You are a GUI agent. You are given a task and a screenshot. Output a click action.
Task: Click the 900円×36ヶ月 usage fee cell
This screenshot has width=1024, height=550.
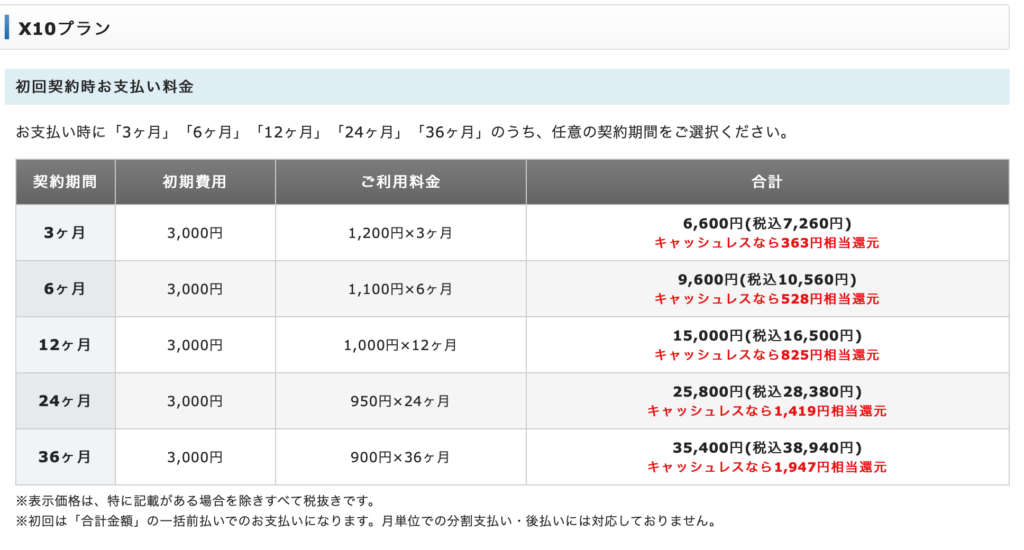point(400,458)
